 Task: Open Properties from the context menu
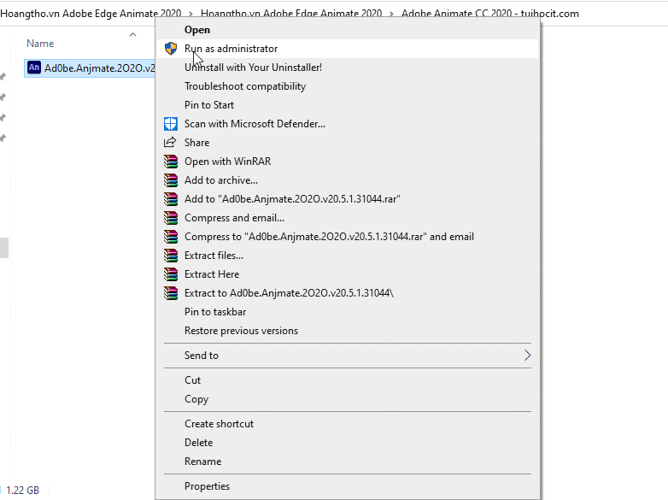(348, 486)
